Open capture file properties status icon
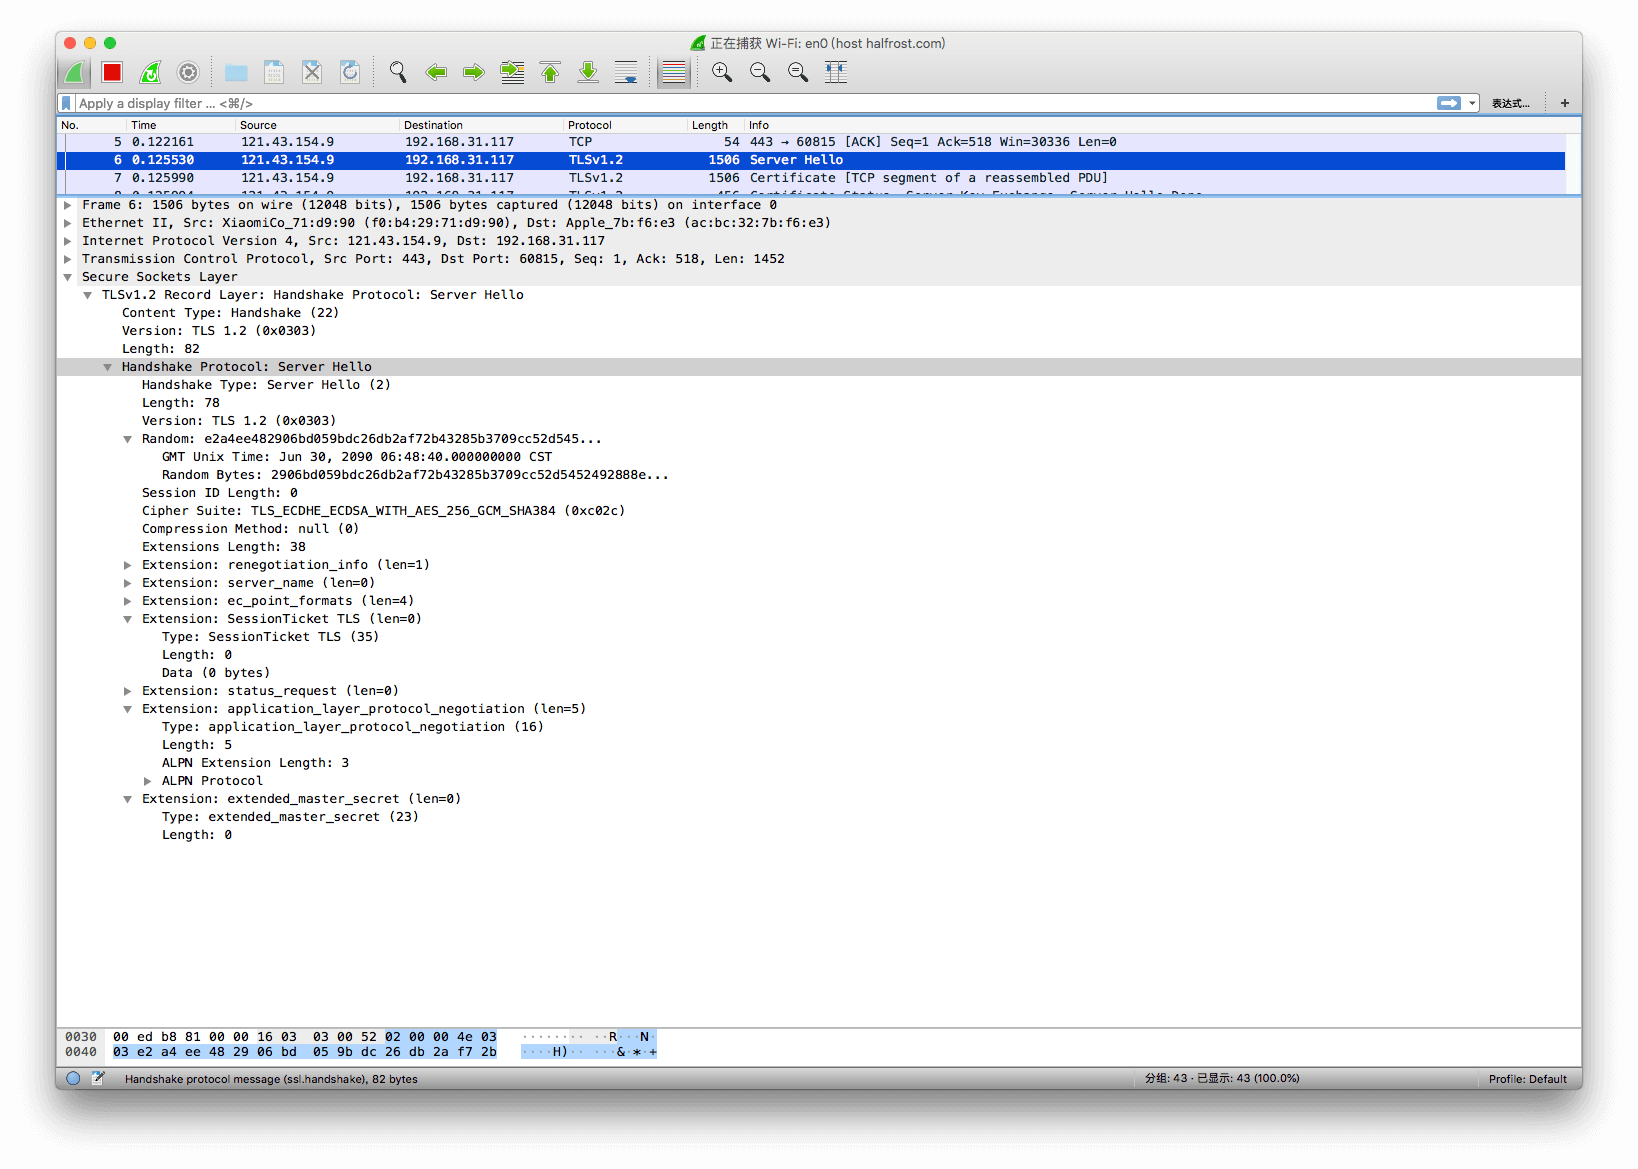The height and width of the screenshot is (1169, 1638). [x=98, y=1079]
